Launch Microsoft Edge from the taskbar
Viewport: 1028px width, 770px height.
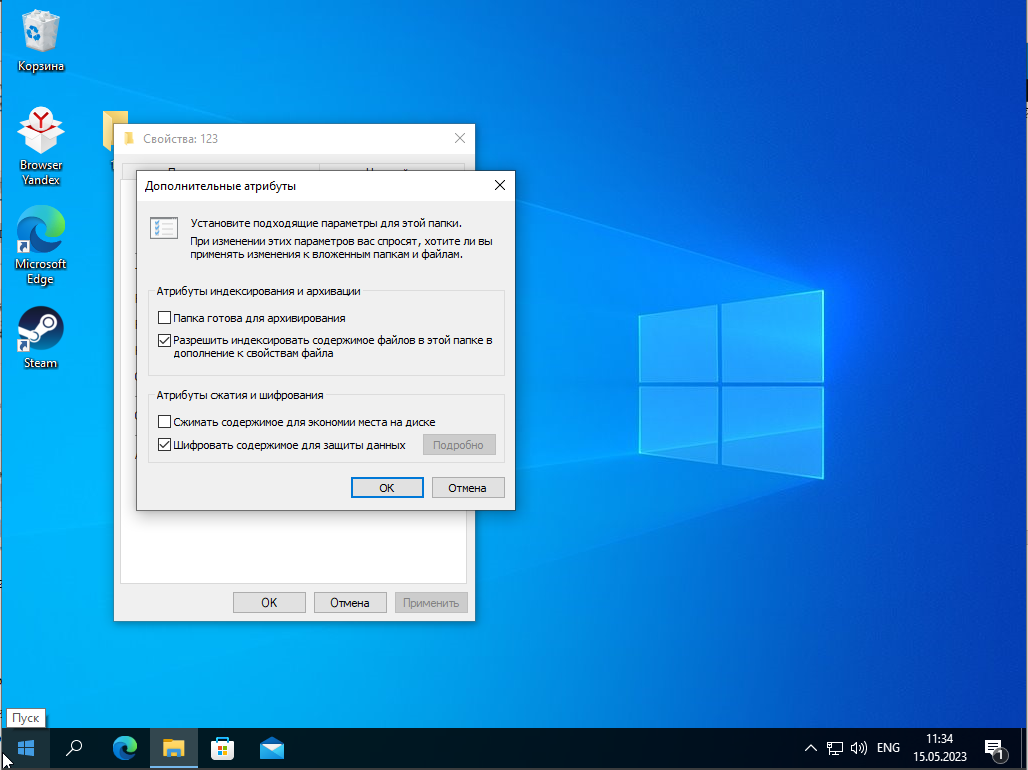coord(125,748)
